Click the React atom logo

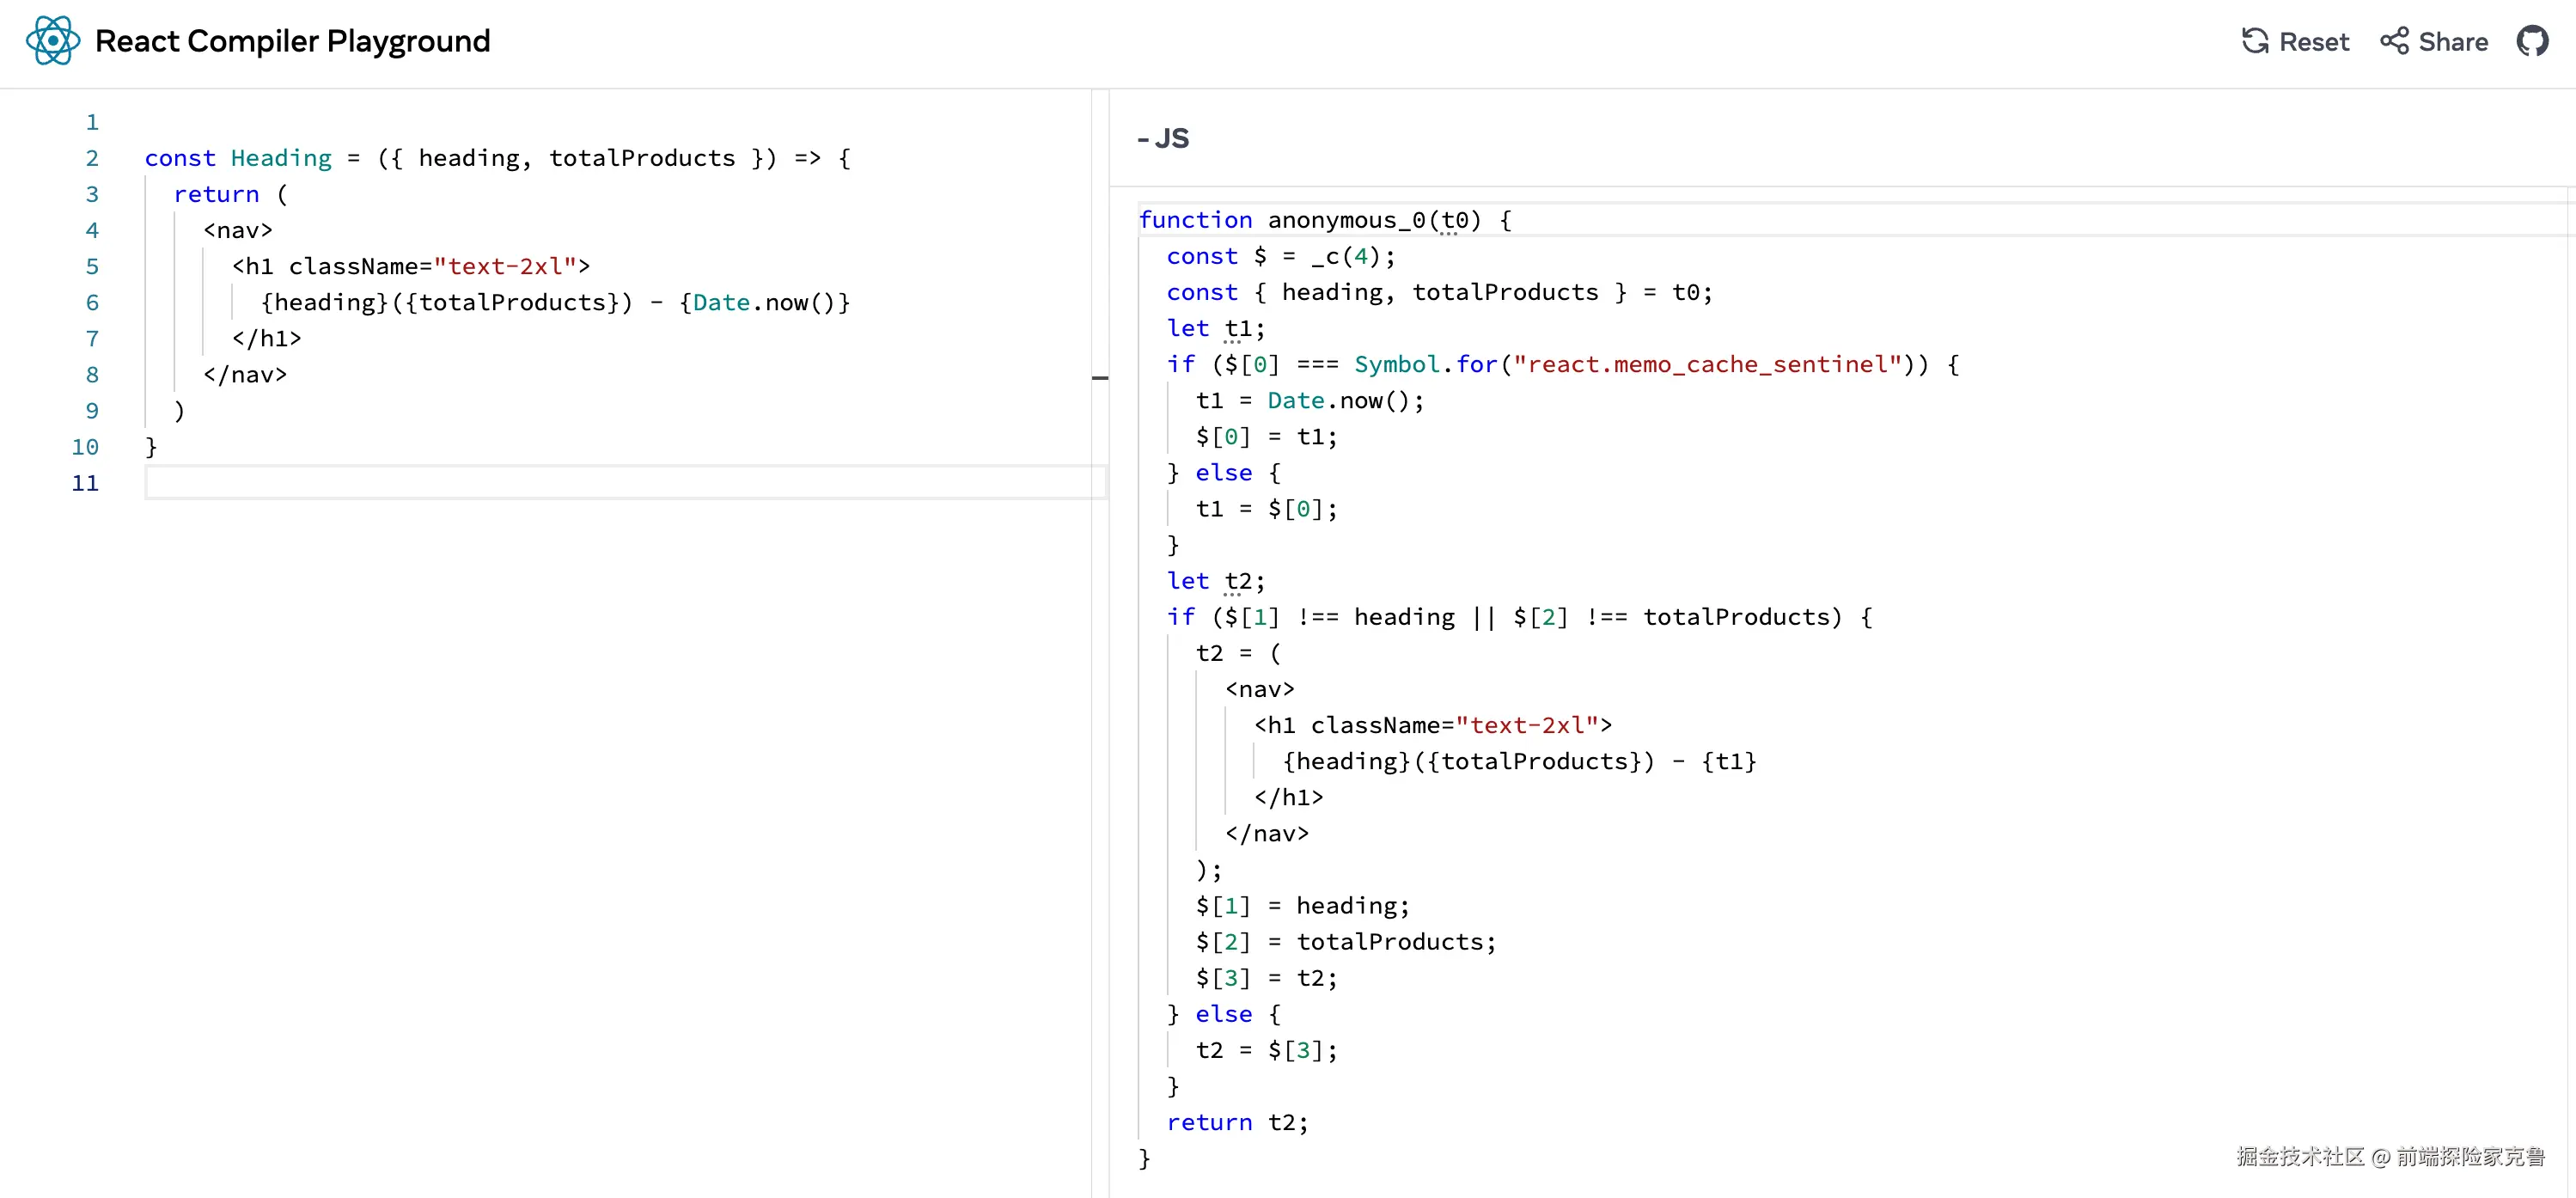coord(52,41)
